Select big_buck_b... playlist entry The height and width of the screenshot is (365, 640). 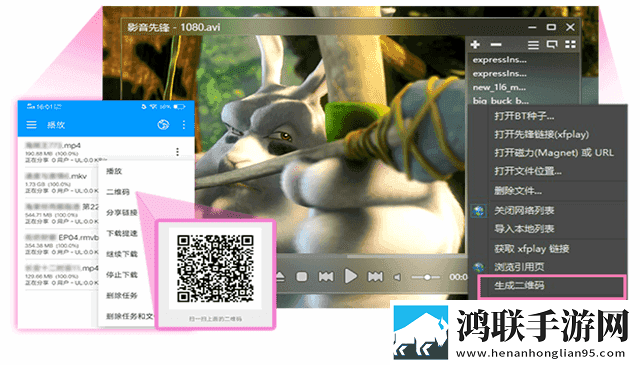tap(500, 100)
